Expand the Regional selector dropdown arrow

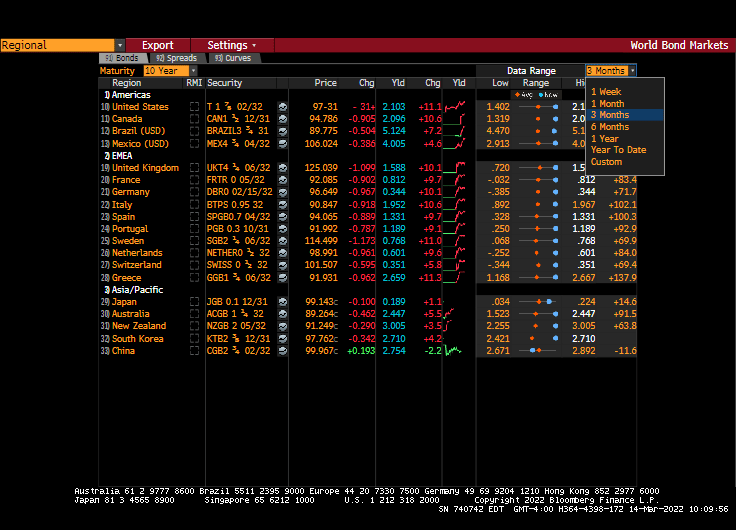click(120, 45)
